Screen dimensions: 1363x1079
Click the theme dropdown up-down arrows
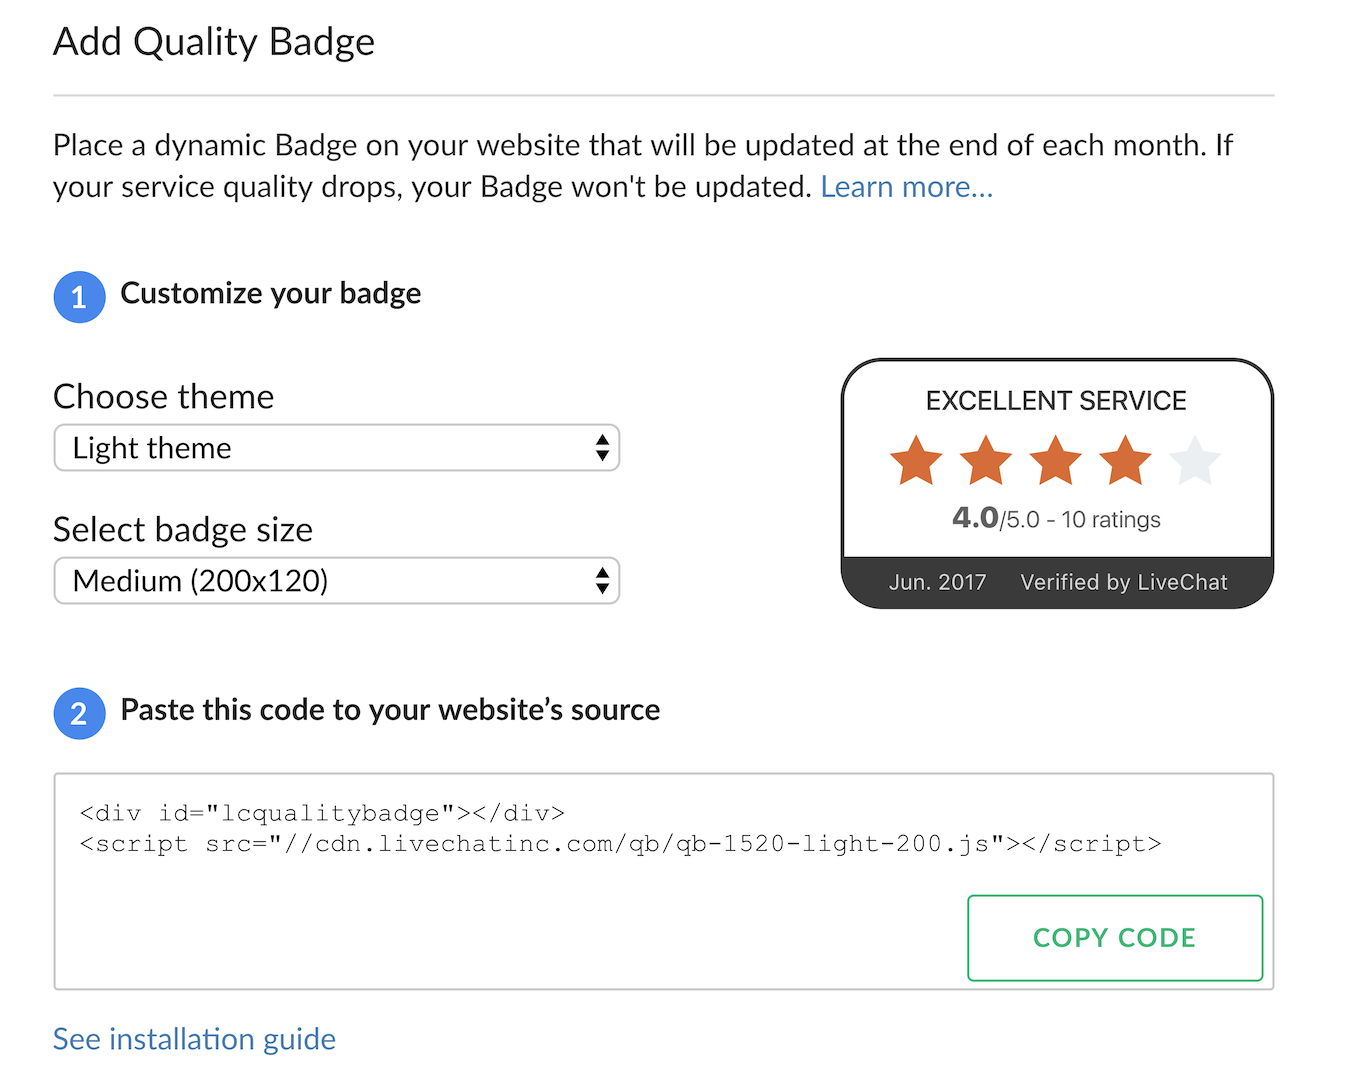click(x=602, y=448)
